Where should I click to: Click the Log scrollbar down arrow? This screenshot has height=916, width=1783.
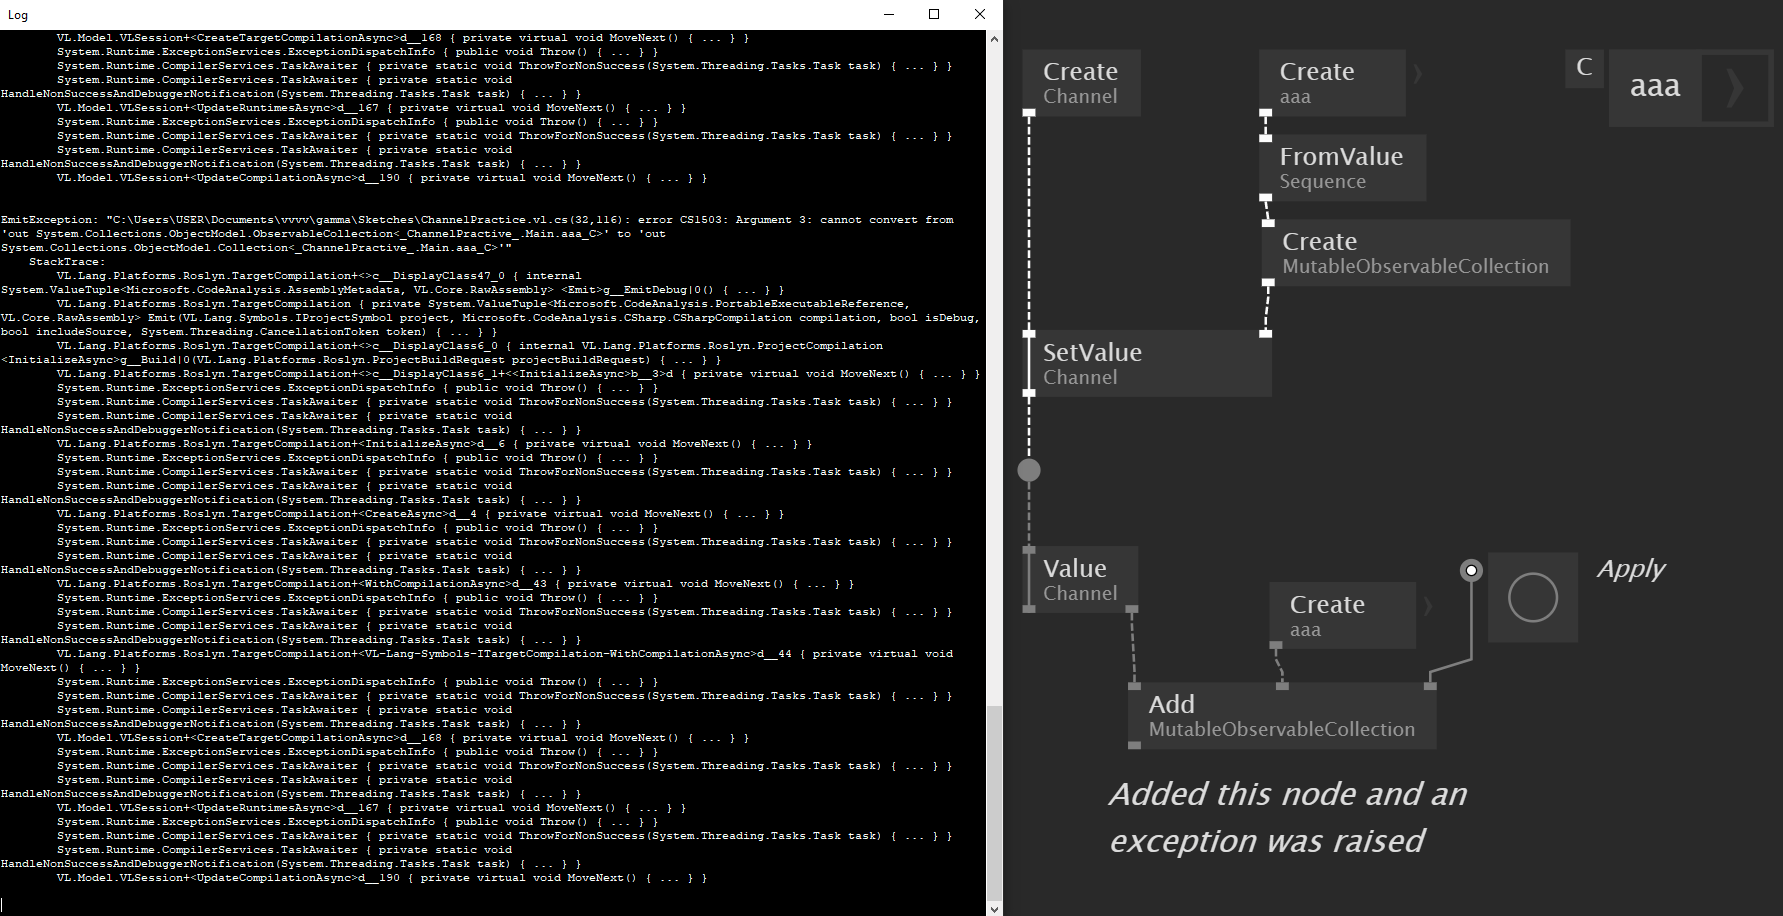click(994, 908)
